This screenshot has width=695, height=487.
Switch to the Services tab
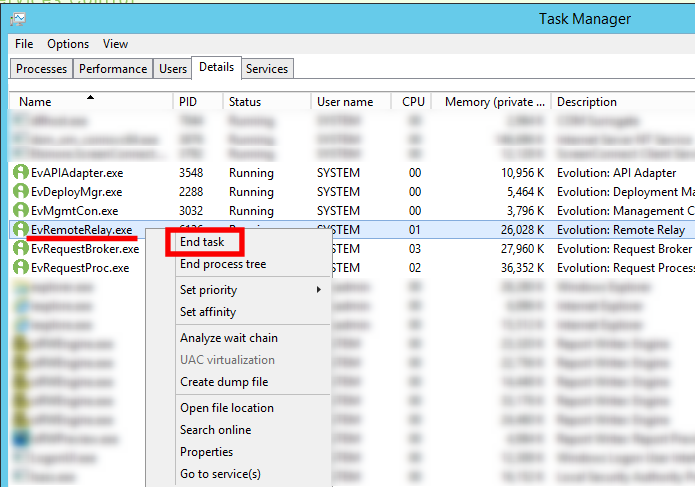(267, 69)
